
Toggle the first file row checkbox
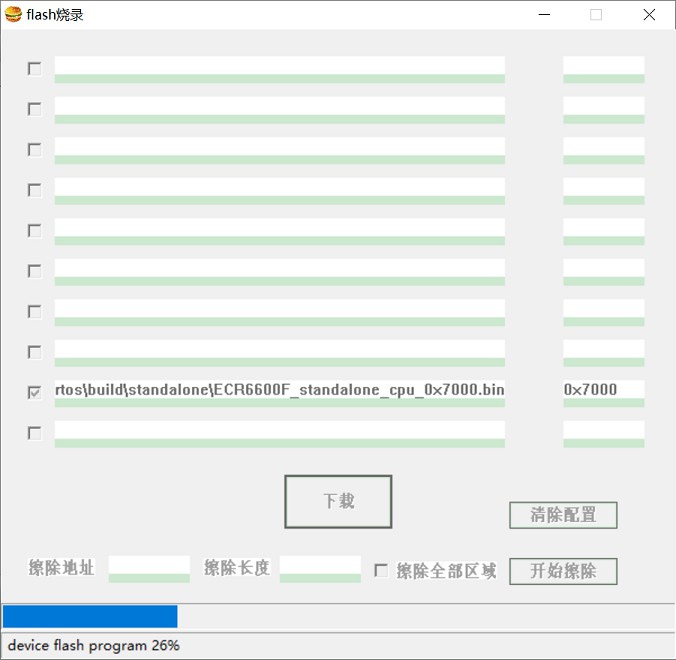[x=35, y=69]
